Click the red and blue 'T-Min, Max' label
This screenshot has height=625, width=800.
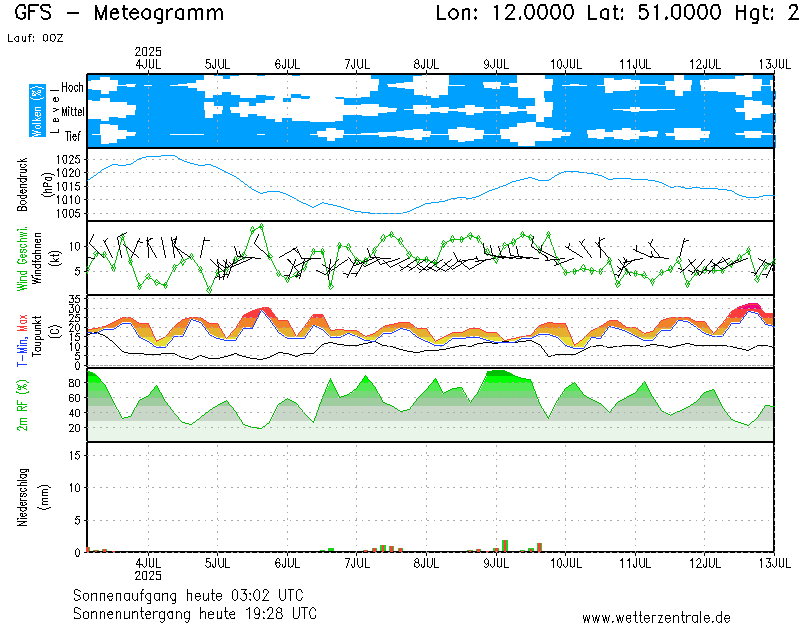22,340
